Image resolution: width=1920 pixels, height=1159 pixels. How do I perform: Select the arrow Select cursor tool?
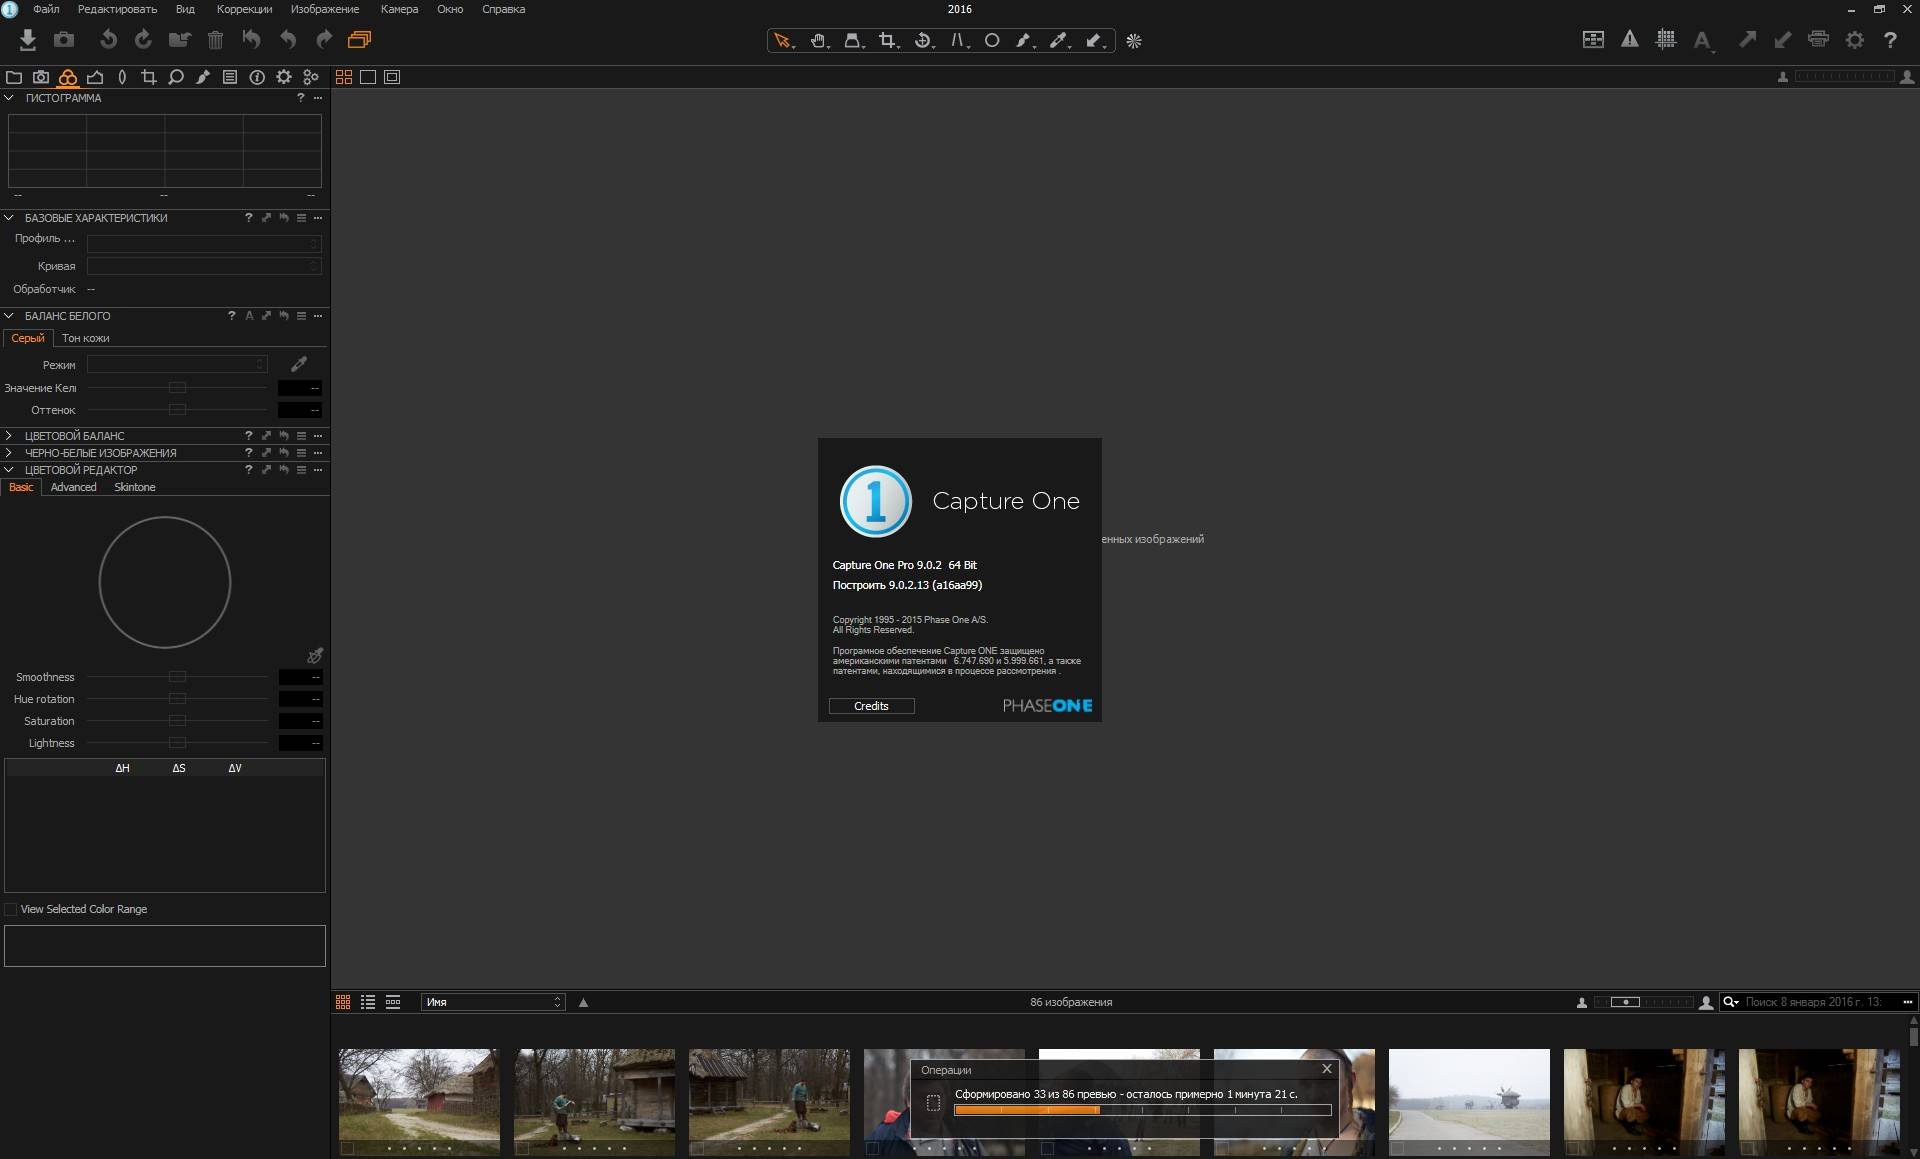click(783, 41)
